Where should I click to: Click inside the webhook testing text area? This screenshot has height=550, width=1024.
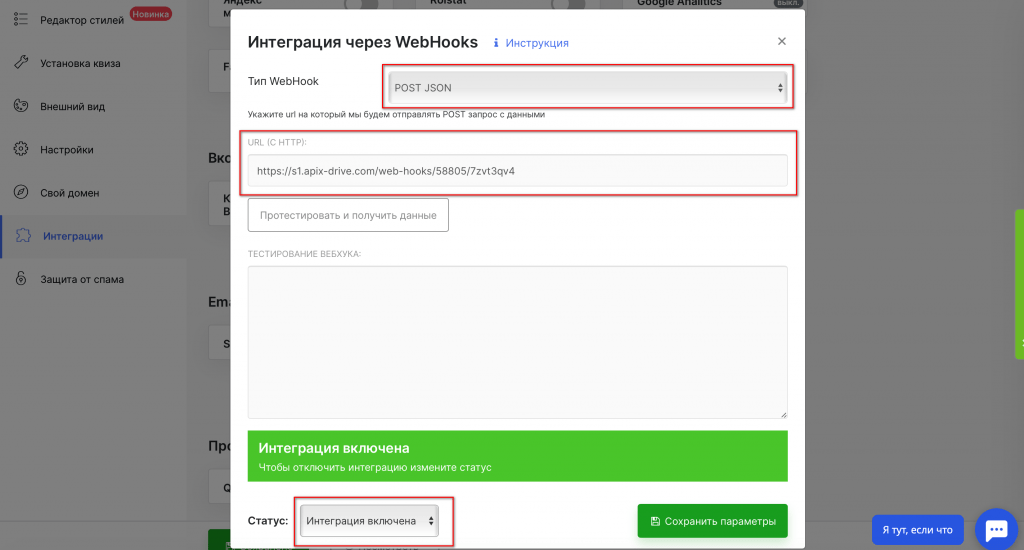pos(517,341)
